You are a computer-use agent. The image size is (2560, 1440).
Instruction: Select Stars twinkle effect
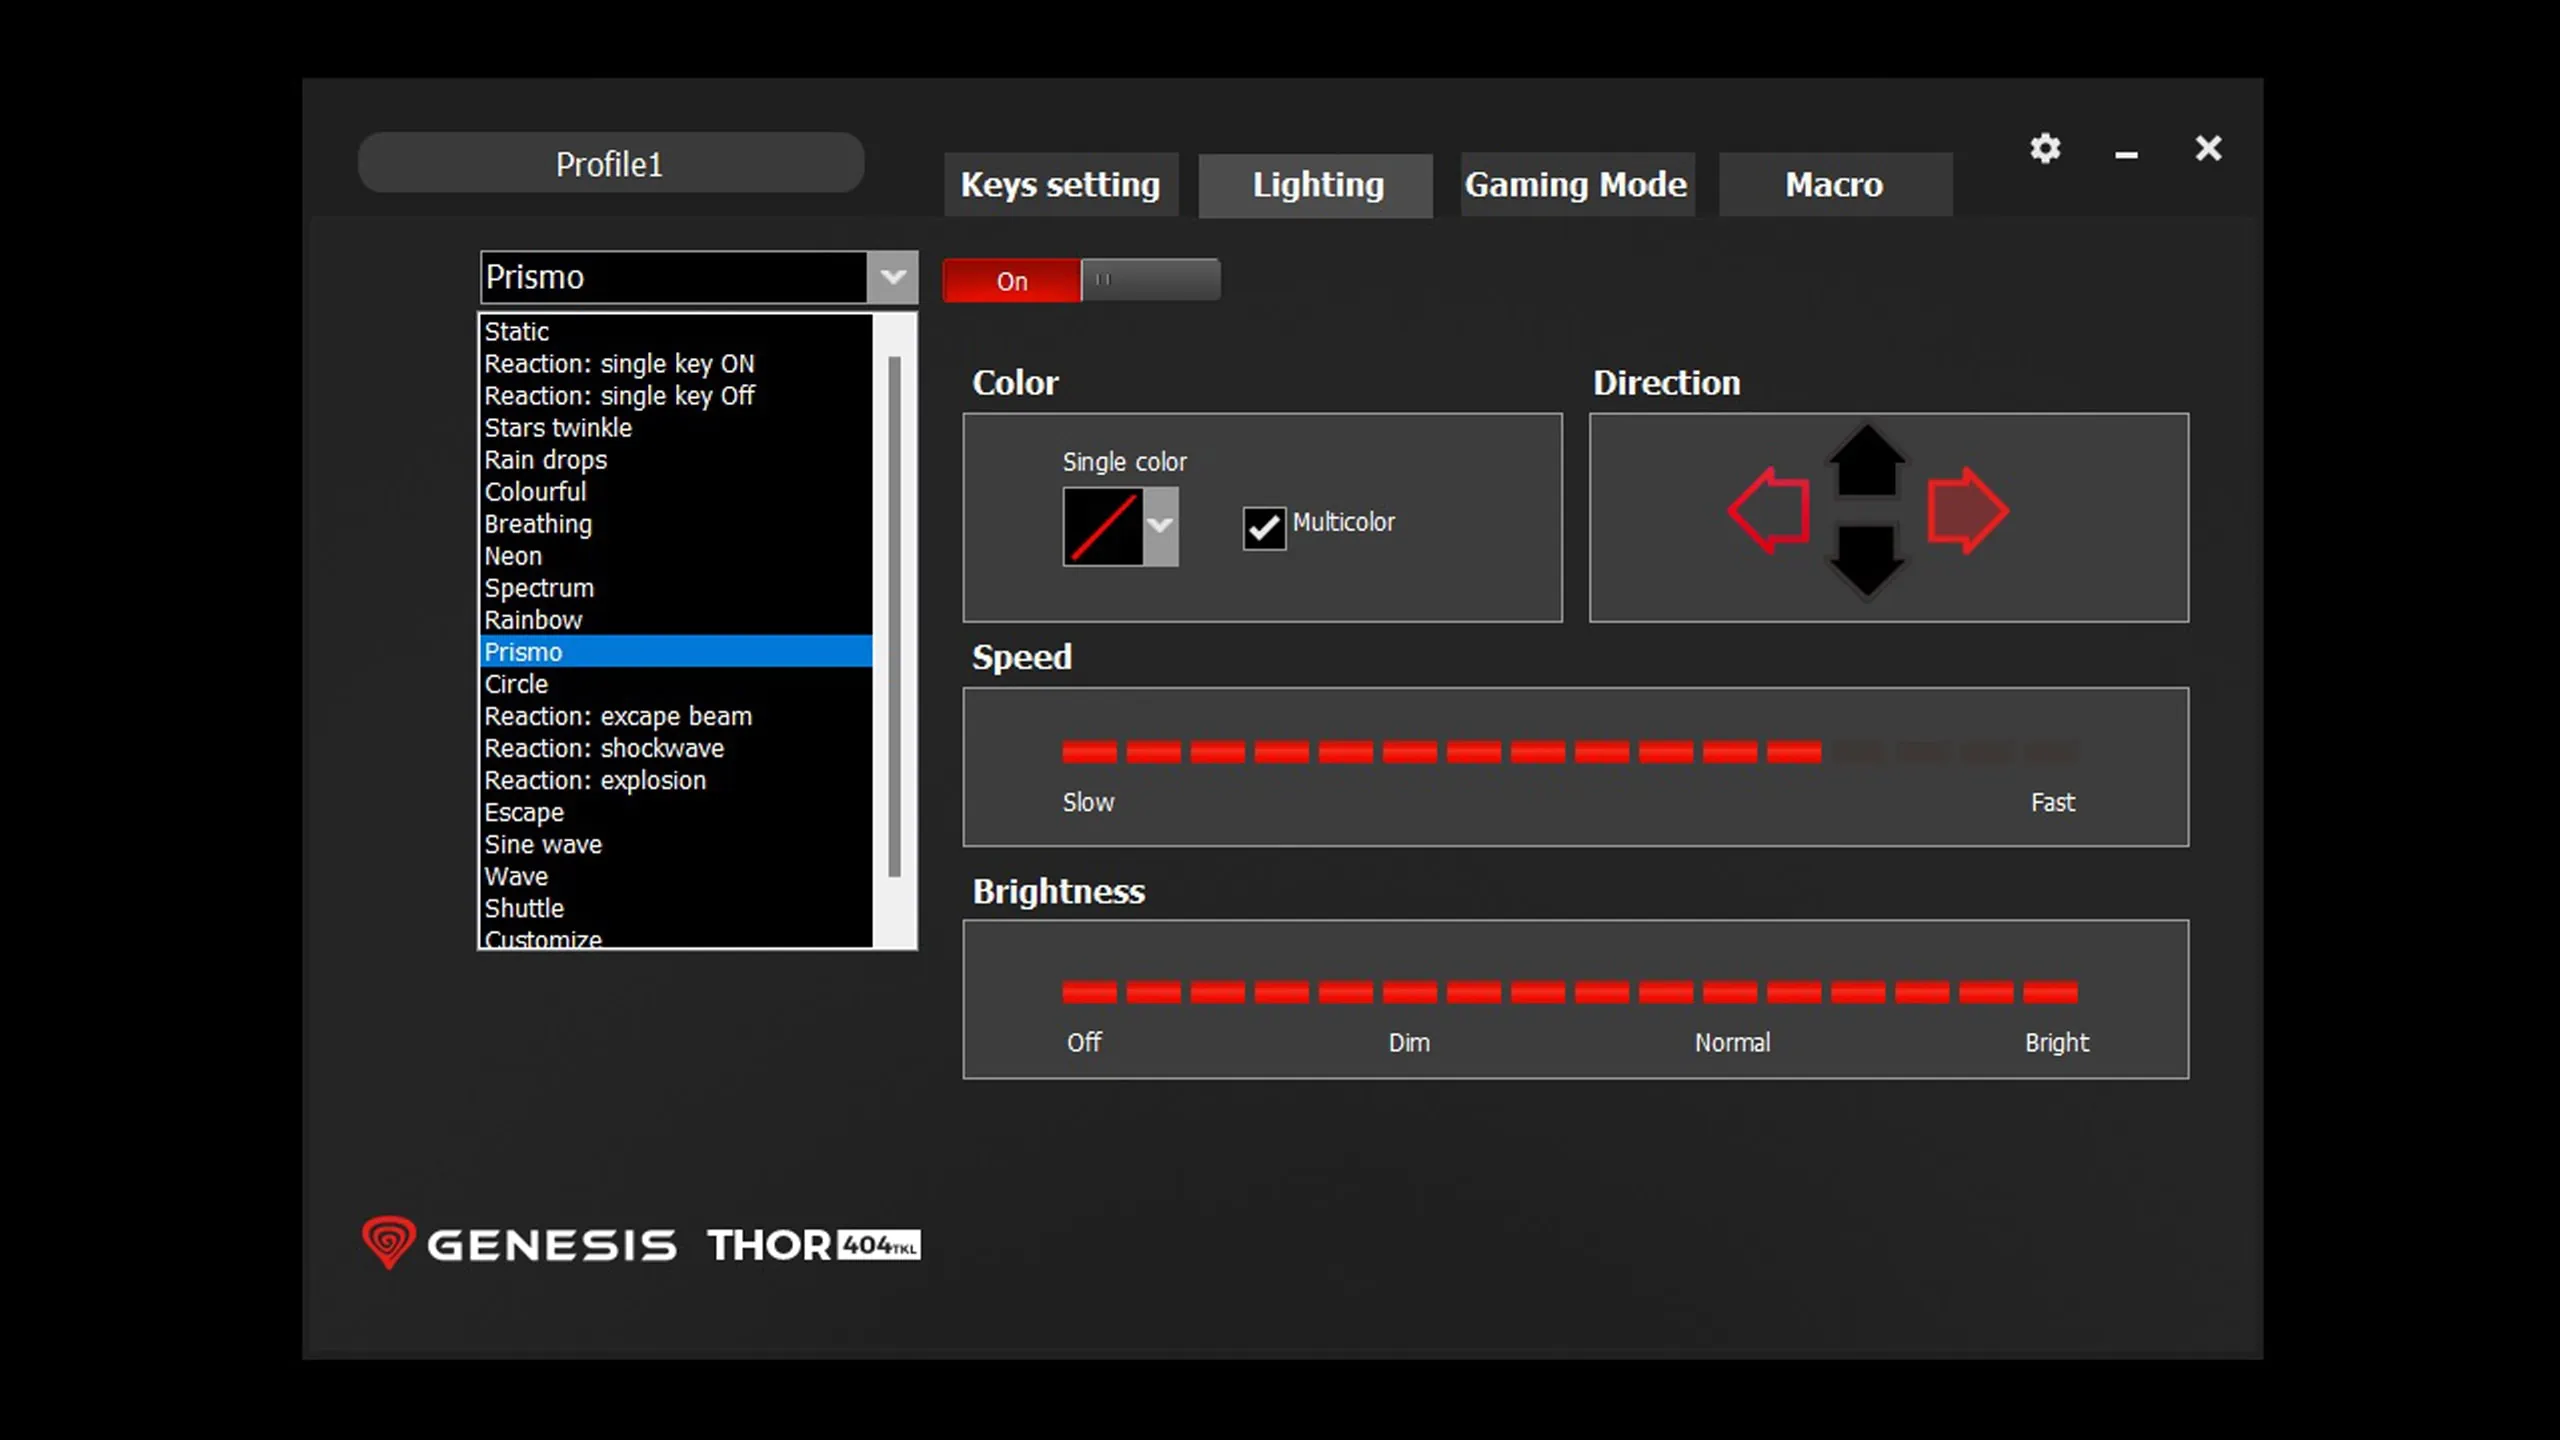tap(676, 427)
